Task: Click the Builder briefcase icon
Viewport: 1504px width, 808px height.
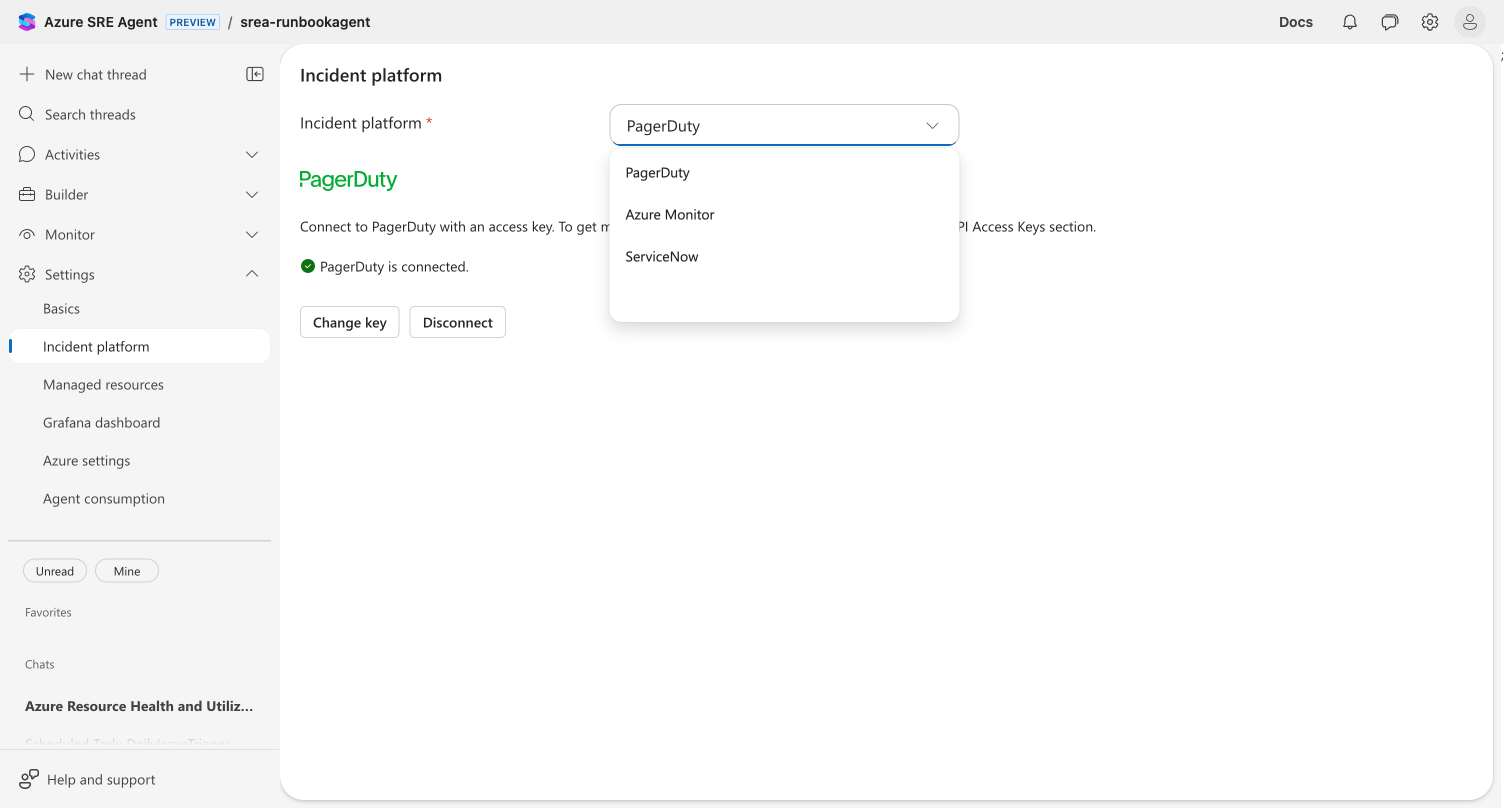Action: point(27,194)
